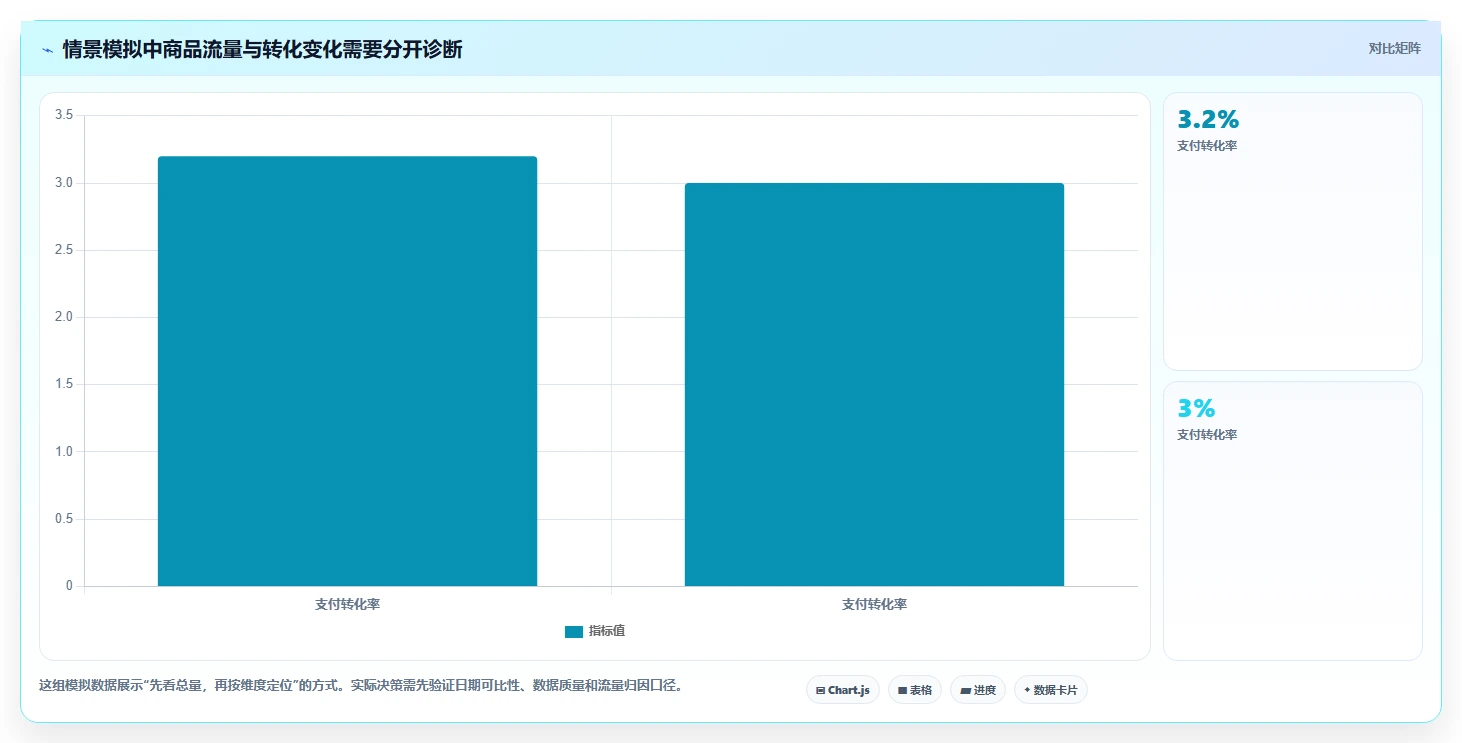Viewport: 1462px width, 743px height.
Task: Click the 数据卡片 tag chip
Action: [1051, 690]
